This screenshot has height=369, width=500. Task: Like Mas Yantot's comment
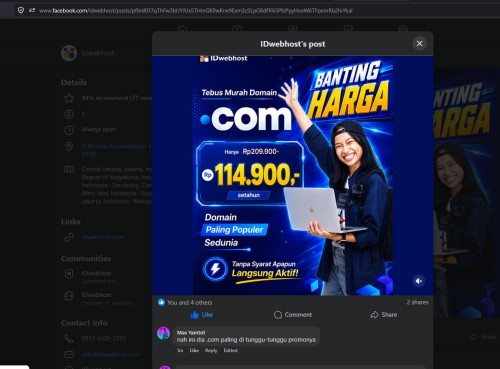(x=194, y=350)
